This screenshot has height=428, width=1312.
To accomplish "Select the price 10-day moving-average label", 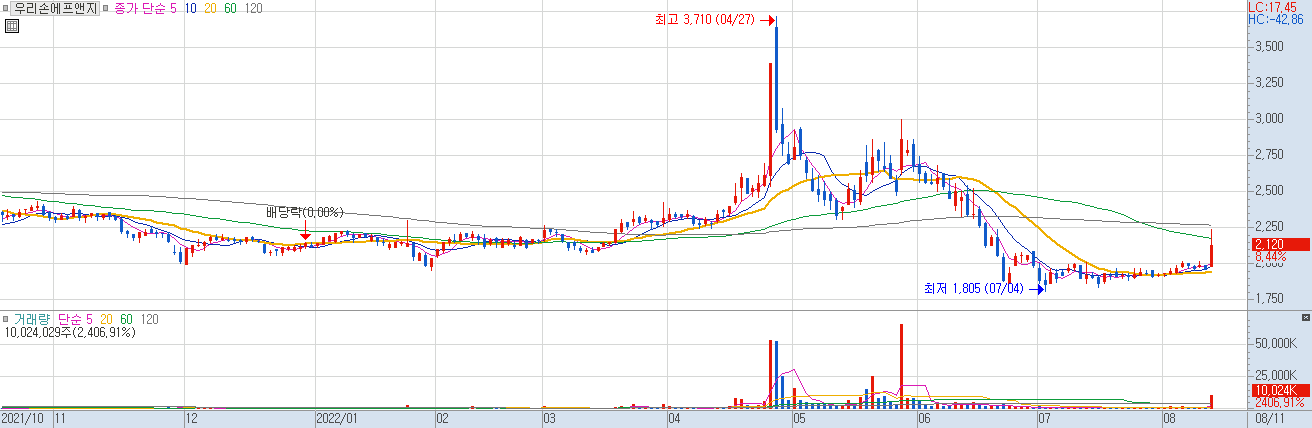I will pyautogui.click(x=190, y=8).
